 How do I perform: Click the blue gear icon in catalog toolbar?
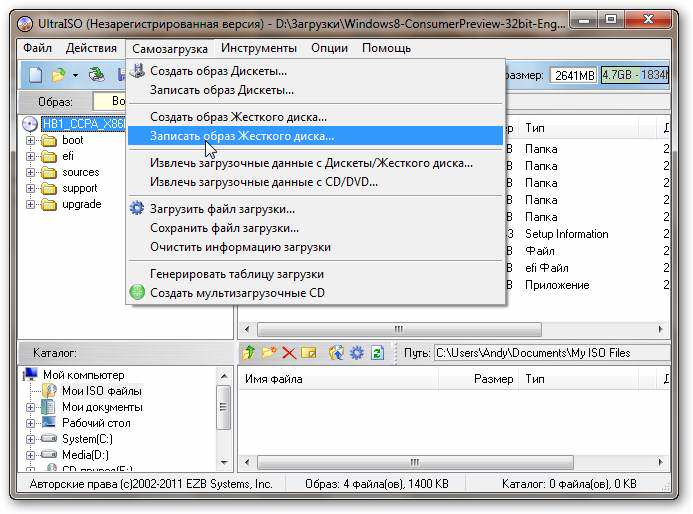tap(356, 353)
